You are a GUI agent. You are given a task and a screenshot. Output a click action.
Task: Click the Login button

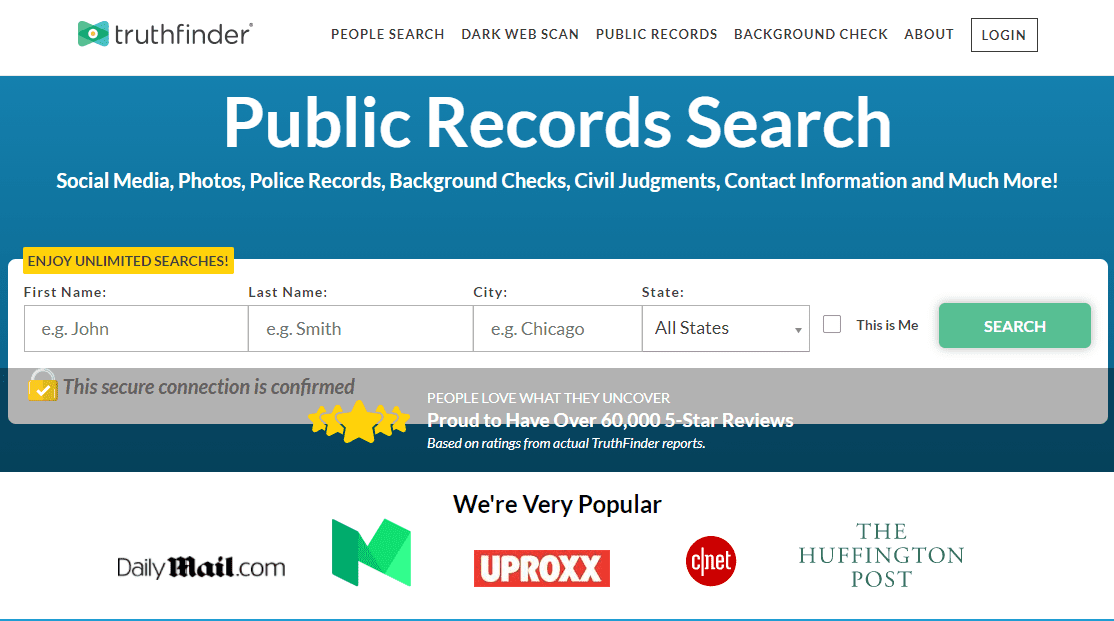click(1003, 35)
